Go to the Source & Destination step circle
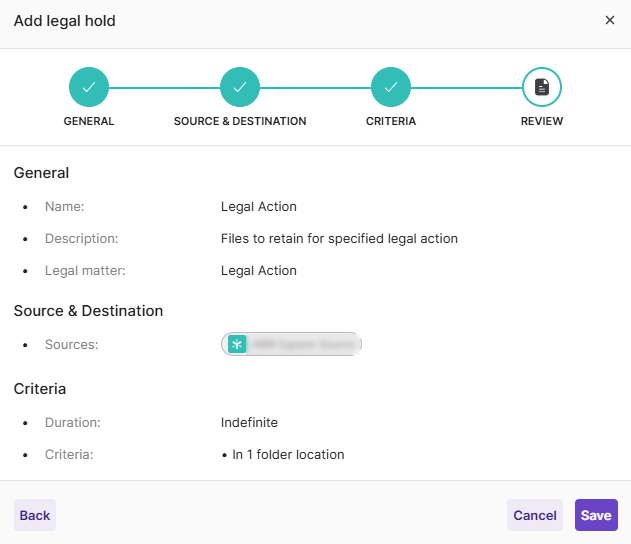 coord(240,87)
